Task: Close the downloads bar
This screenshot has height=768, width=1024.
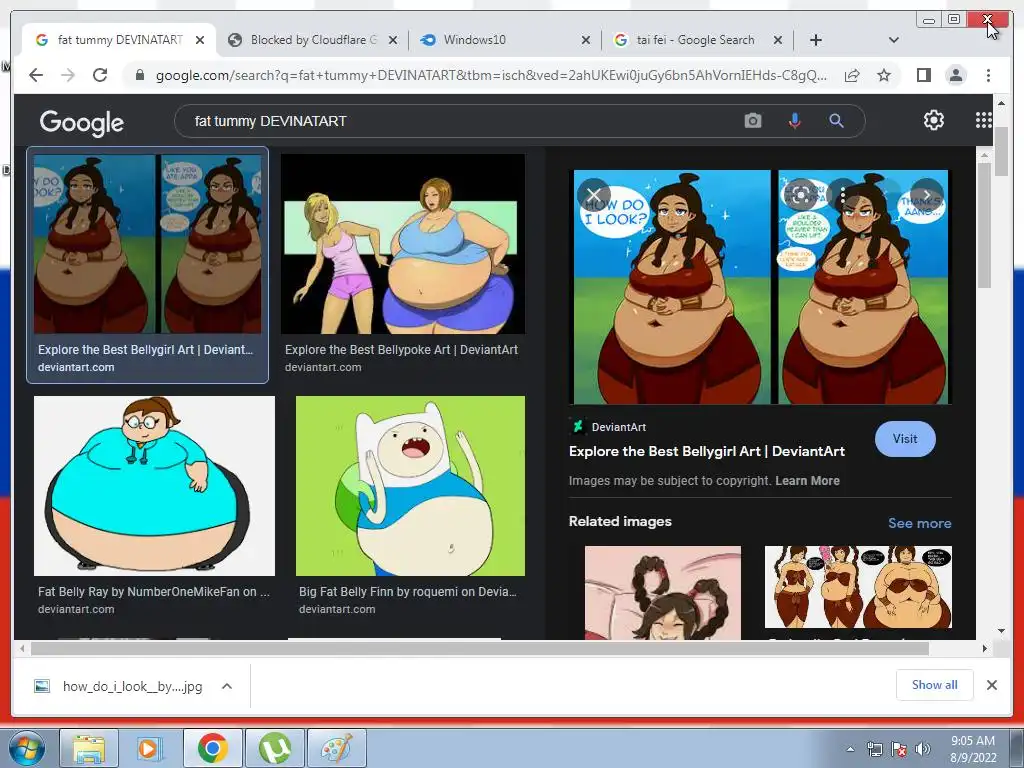Action: [x=991, y=685]
